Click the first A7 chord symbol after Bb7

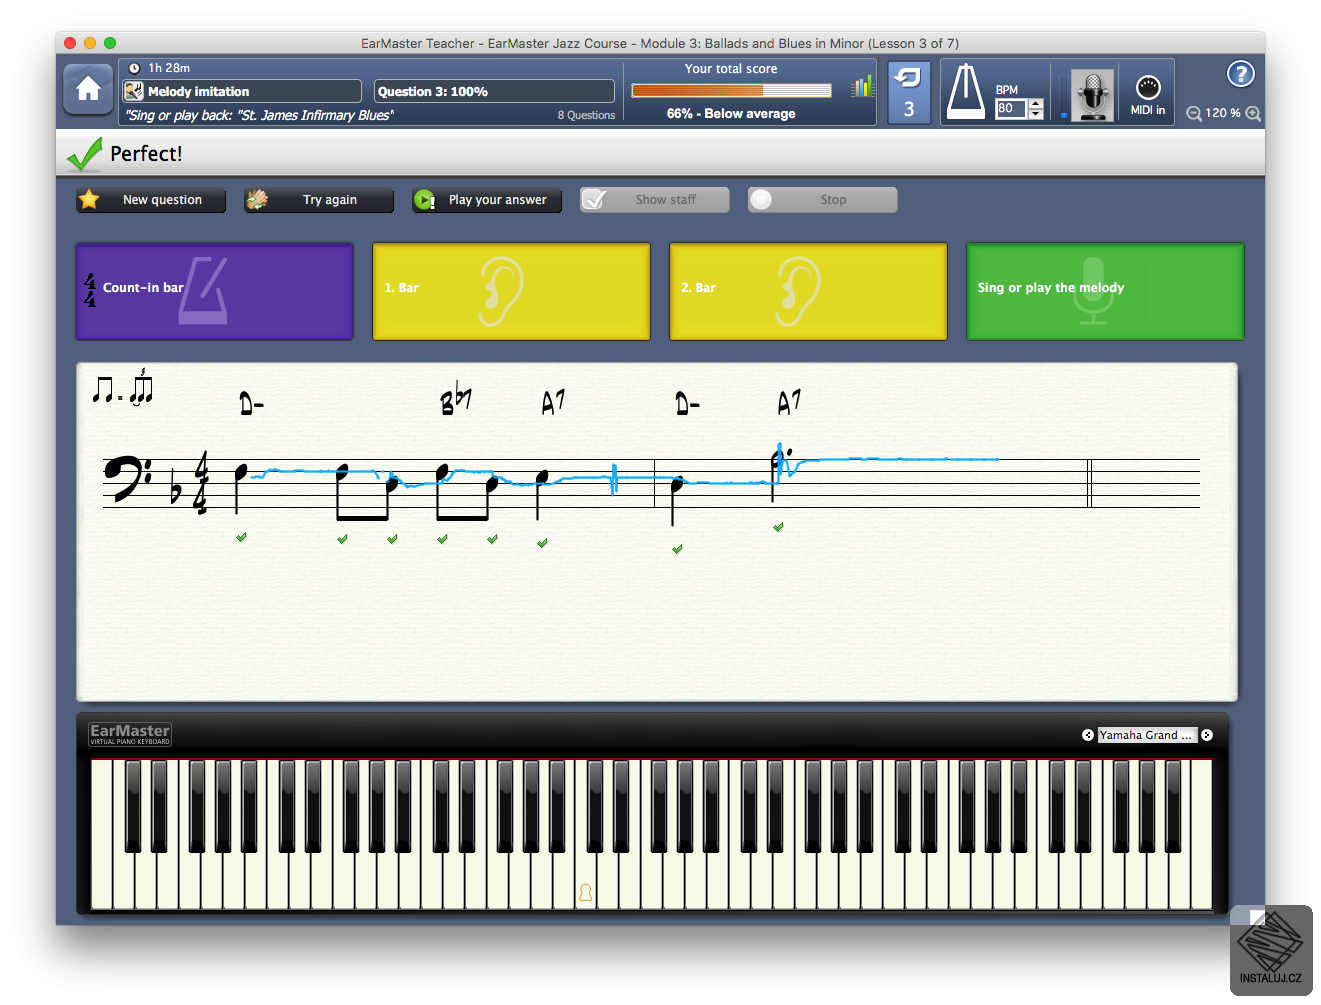pos(553,402)
